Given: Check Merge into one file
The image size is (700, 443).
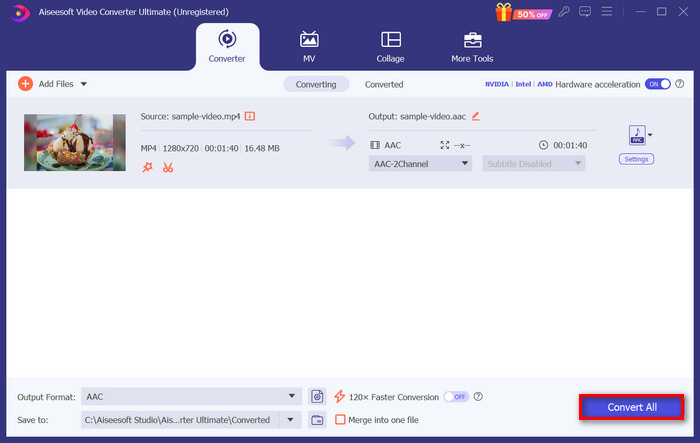Looking at the screenshot, I should coord(340,420).
